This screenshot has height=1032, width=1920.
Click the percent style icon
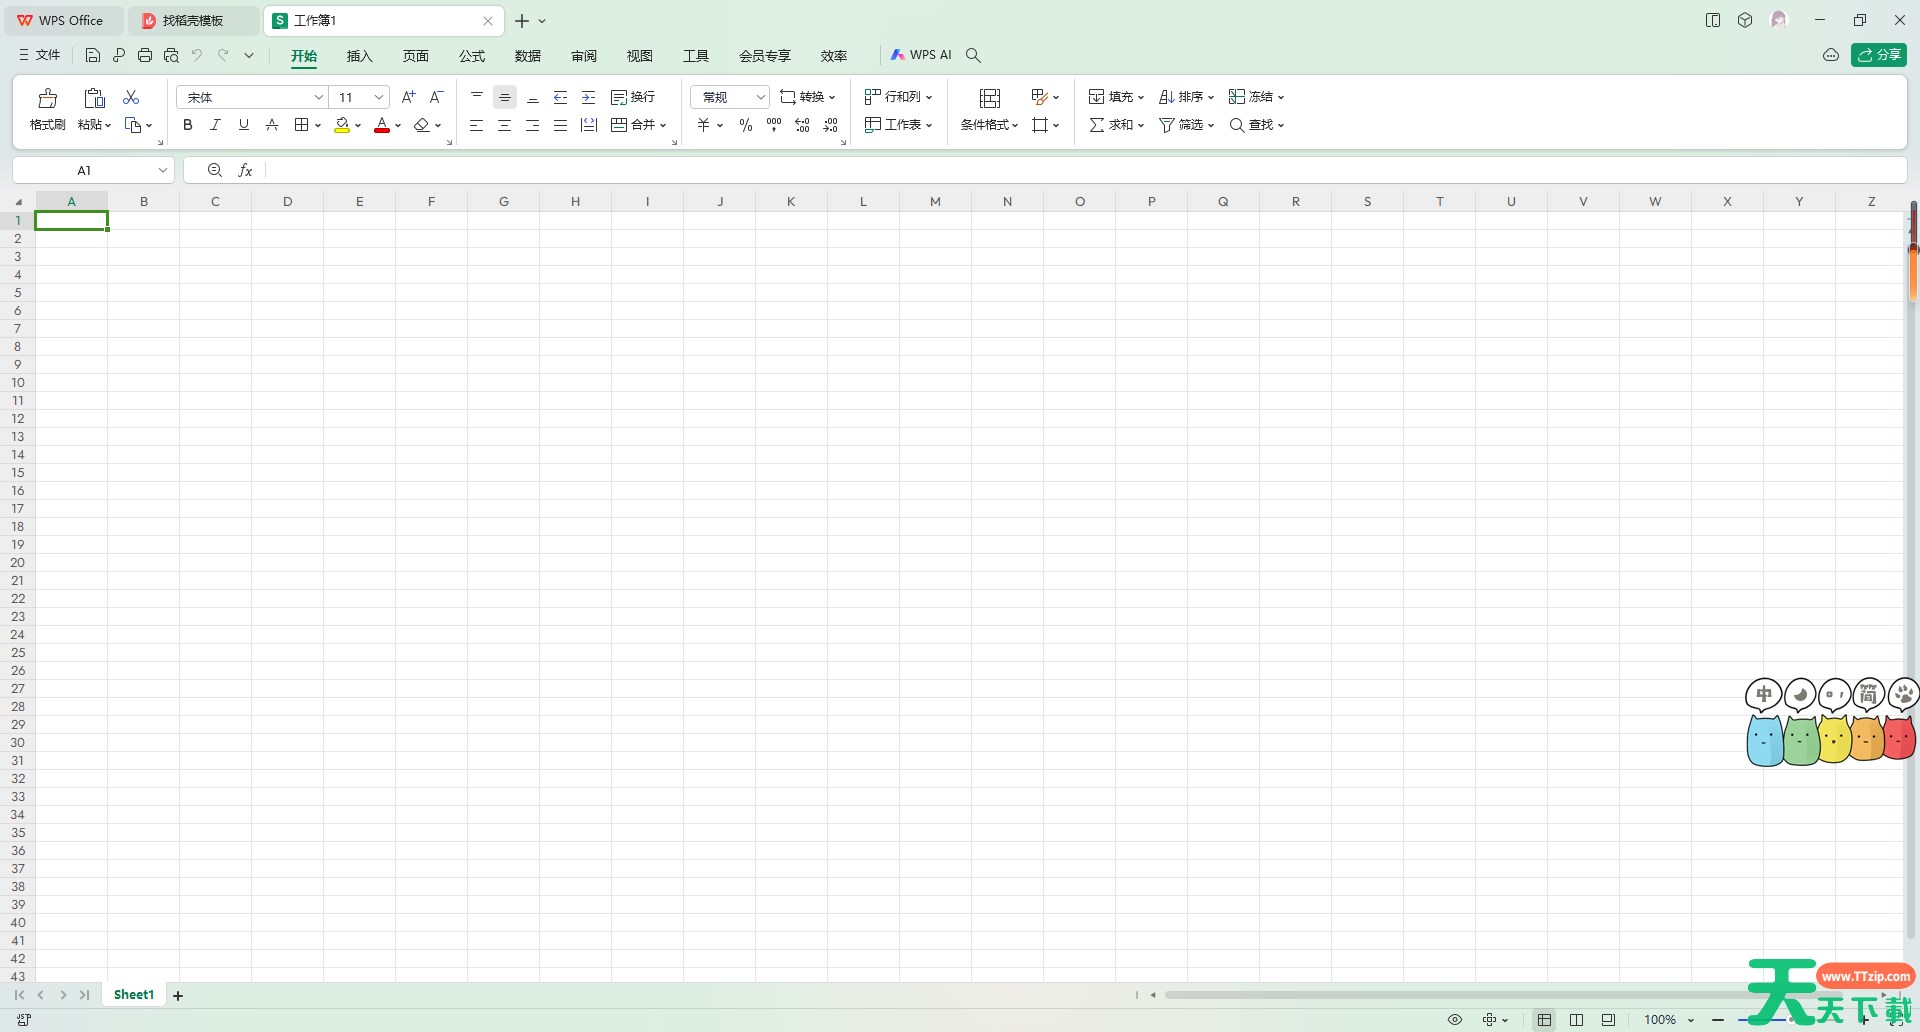pyautogui.click(x=745, y=125)
